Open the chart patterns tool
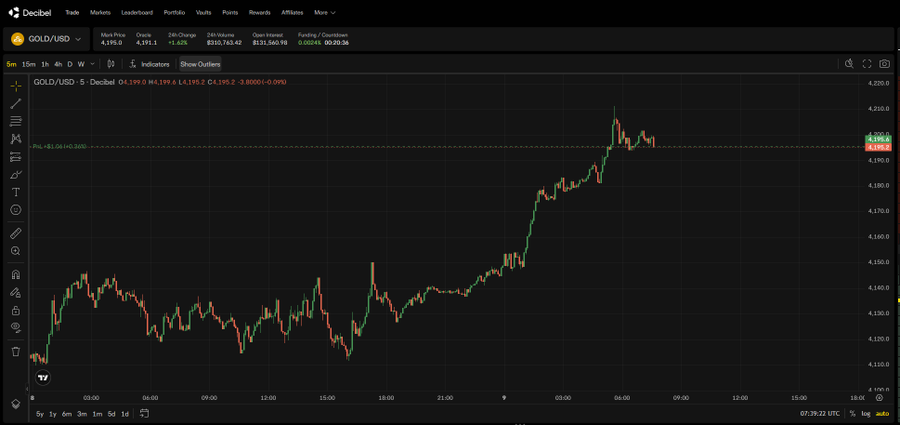Viewport: 900px width, 425px height. [x=15, y=139]
